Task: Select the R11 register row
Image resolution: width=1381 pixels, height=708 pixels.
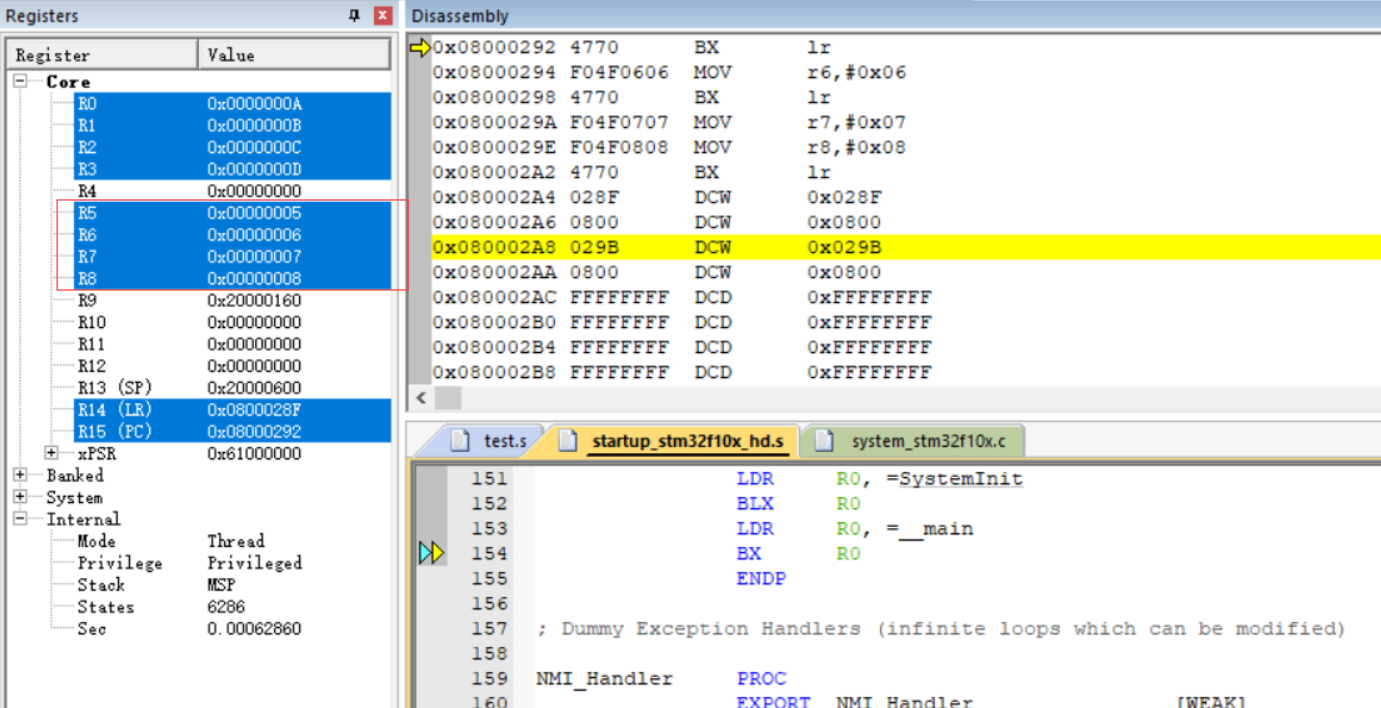Action: tap(232, 344)
